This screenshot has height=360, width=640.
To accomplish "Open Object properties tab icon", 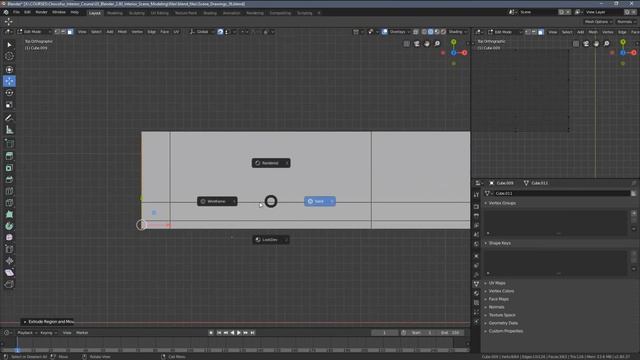I will point(476,256).
